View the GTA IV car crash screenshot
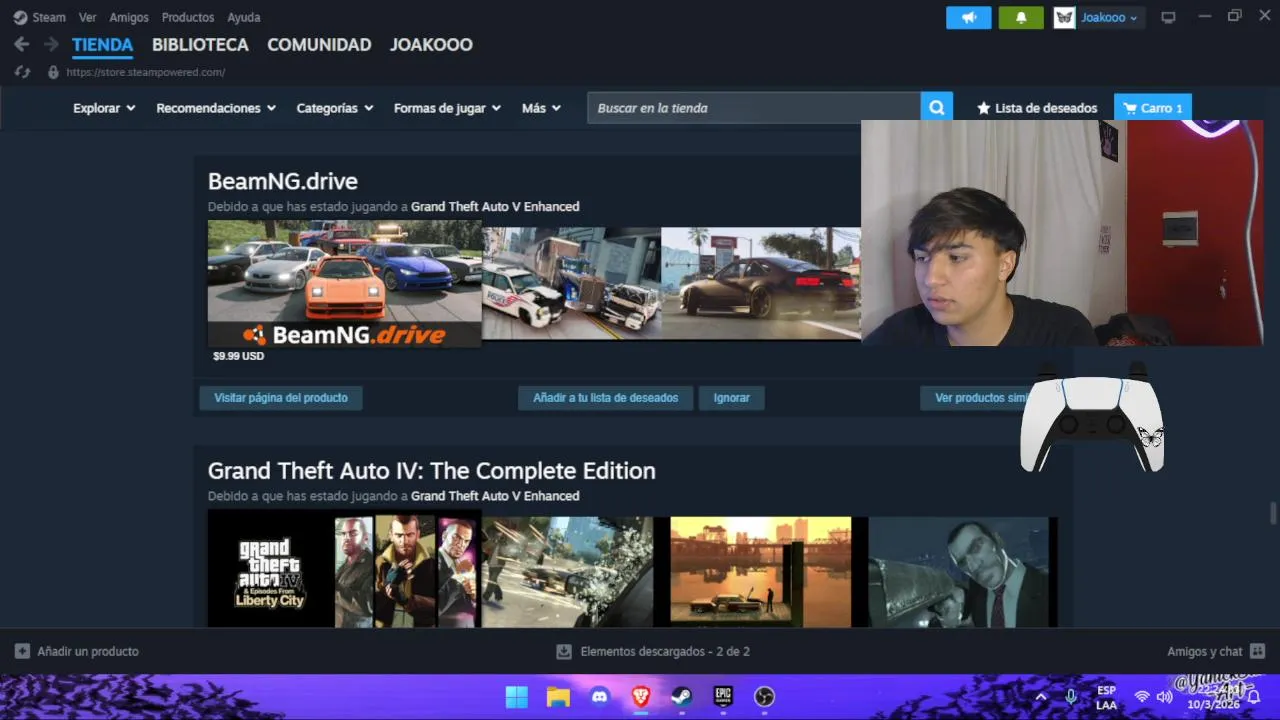Image resolution: width=1280 pixels, height=720 pixels. [x=568, y=572]
